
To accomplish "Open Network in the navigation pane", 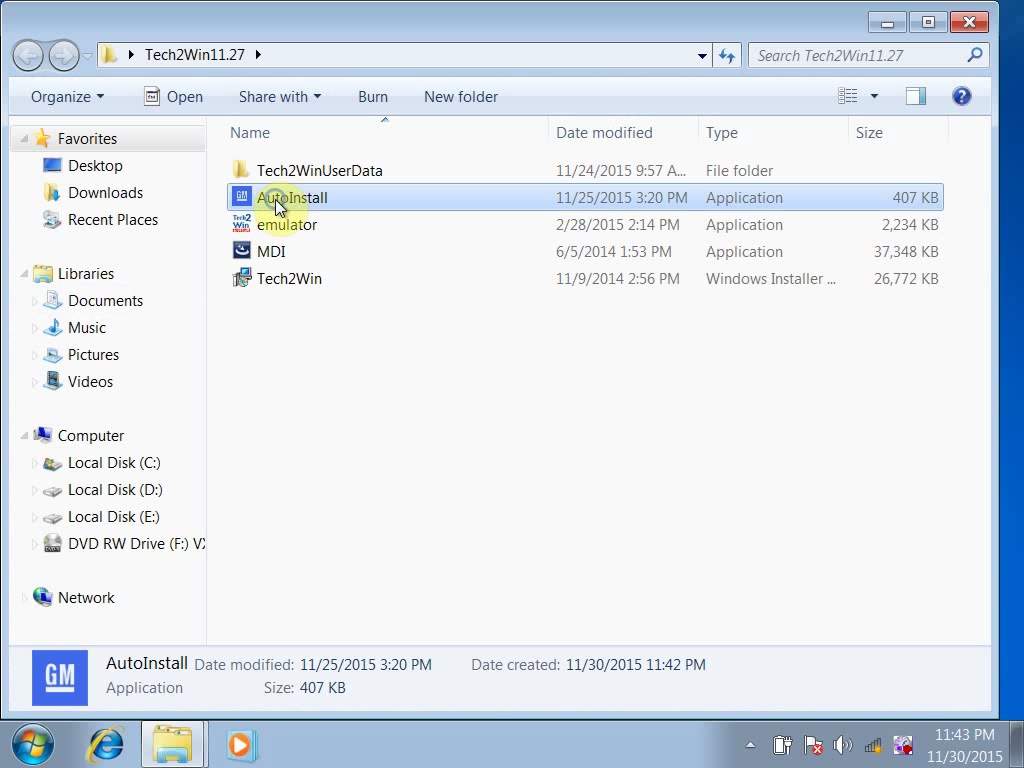I will pyautogui.click(x=86, y=598).
